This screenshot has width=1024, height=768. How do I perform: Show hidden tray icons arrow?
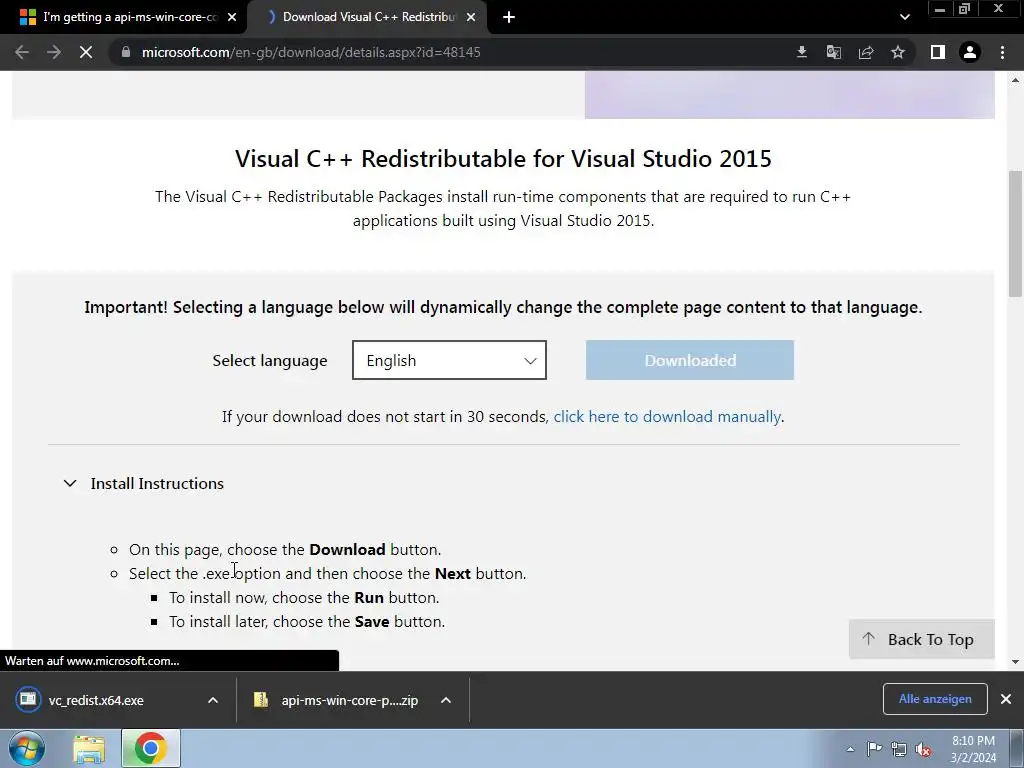point(850,749)
